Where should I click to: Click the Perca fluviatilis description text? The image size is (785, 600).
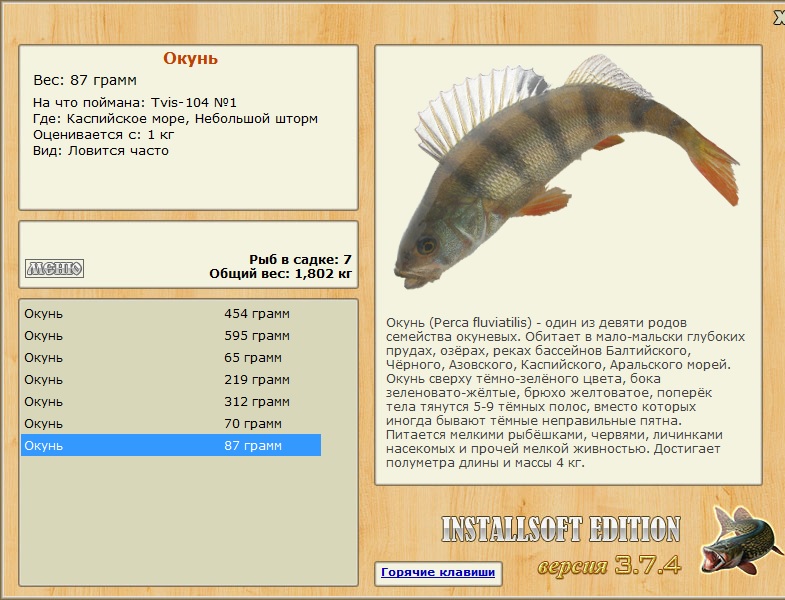pyautogui.click(x=566, y=392)
